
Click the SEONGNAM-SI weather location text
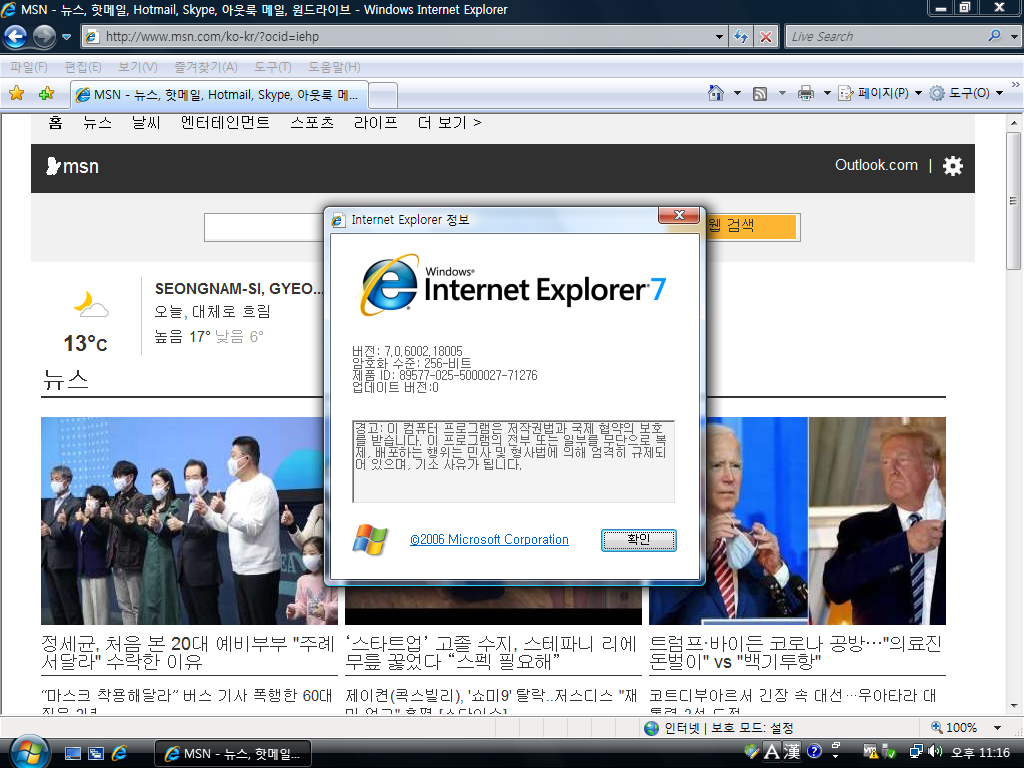coord(238,289)
